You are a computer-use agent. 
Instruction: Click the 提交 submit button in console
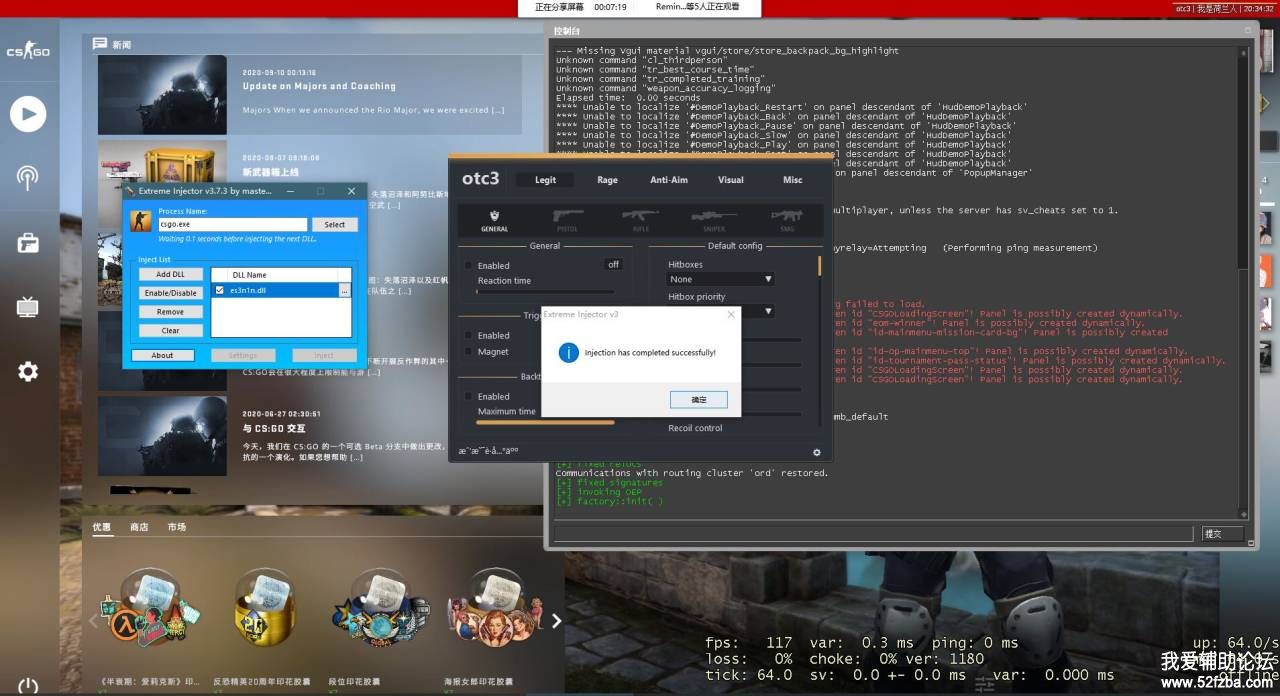(1223, 534)
